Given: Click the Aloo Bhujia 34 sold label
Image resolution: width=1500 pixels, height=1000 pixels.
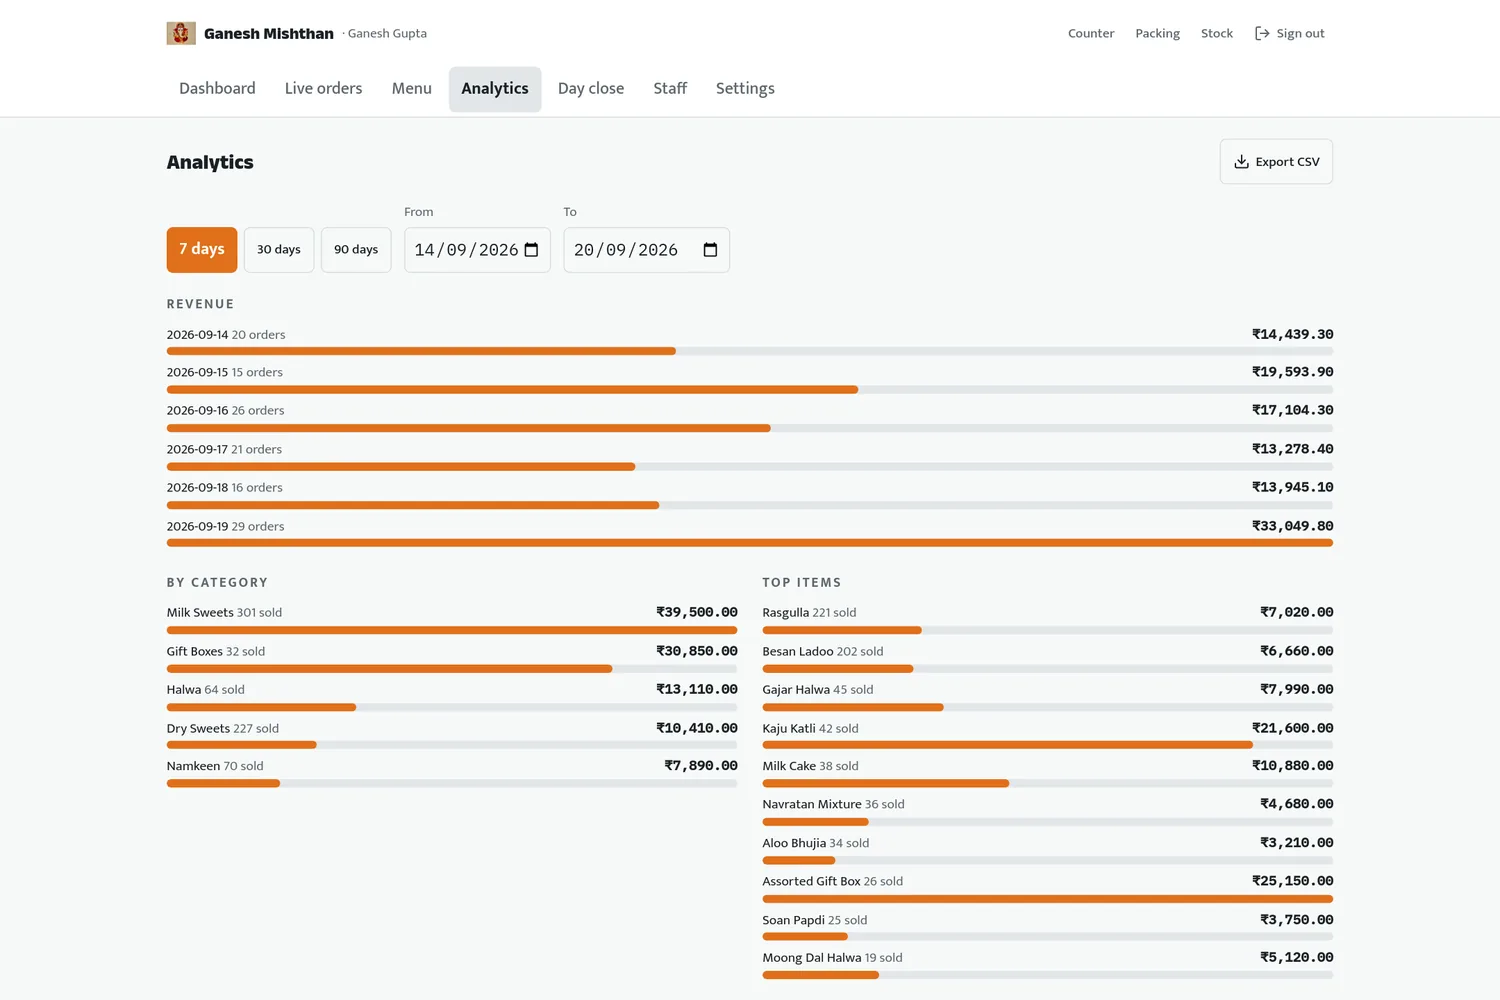Looking at the screenshot, I should tap(816, 844).
